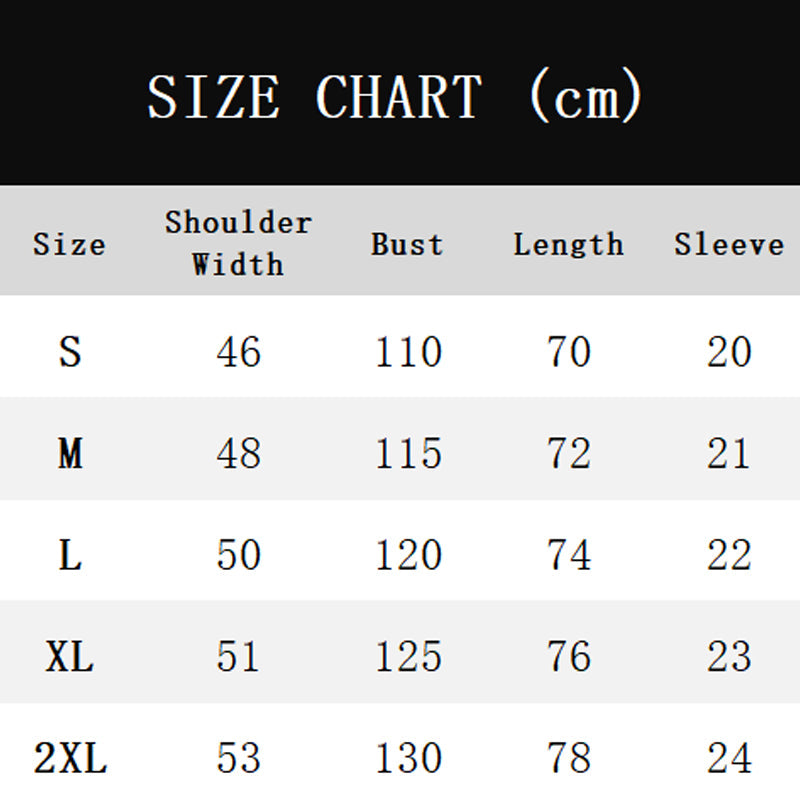The width and height of the screenshot is (800, 800).
Task: Click the Bust column header
Action: pos(407,244)
